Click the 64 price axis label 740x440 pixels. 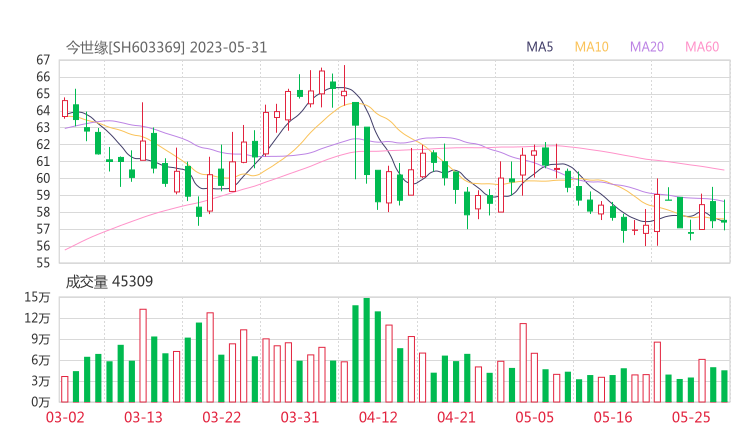43,110
